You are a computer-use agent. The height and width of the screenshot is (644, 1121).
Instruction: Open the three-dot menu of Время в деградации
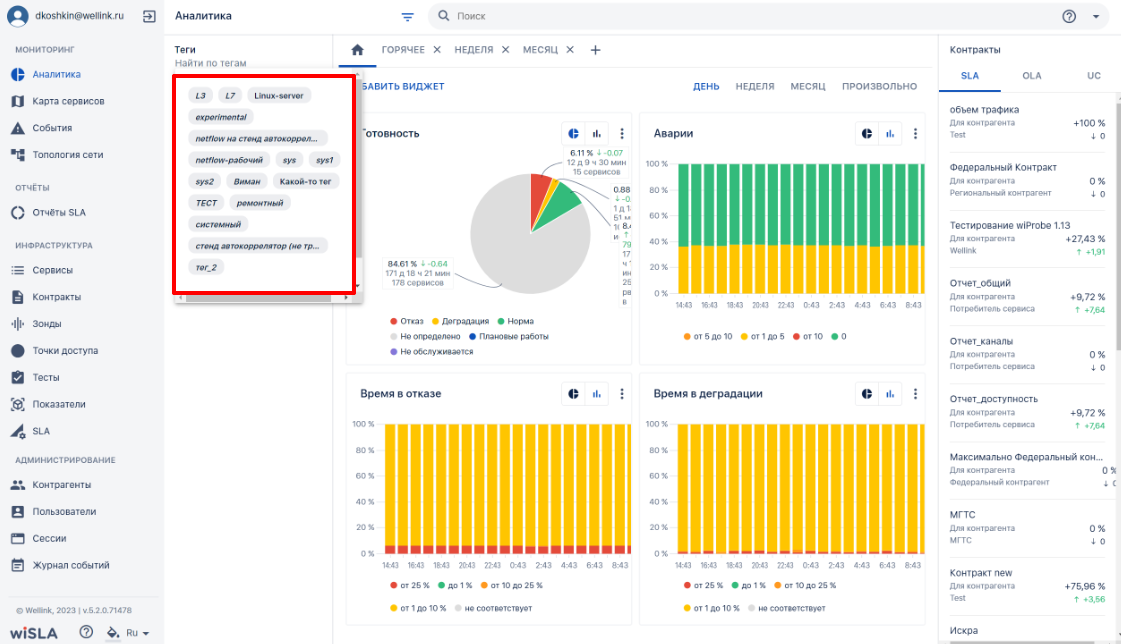[x=915, y=394]
